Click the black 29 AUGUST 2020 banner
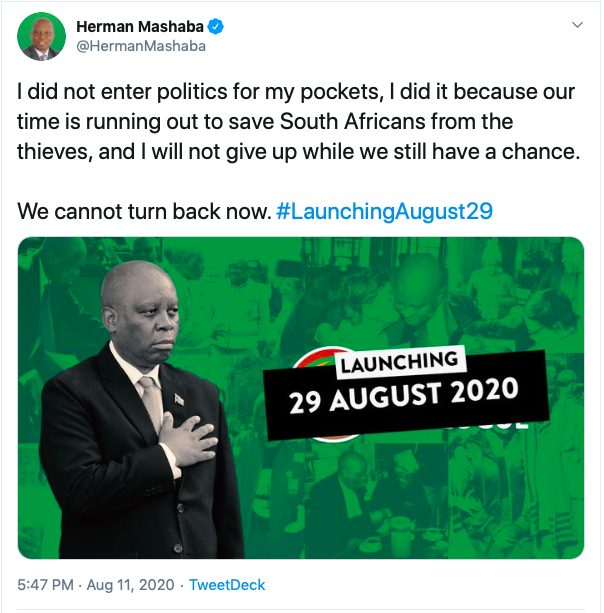 406,396
